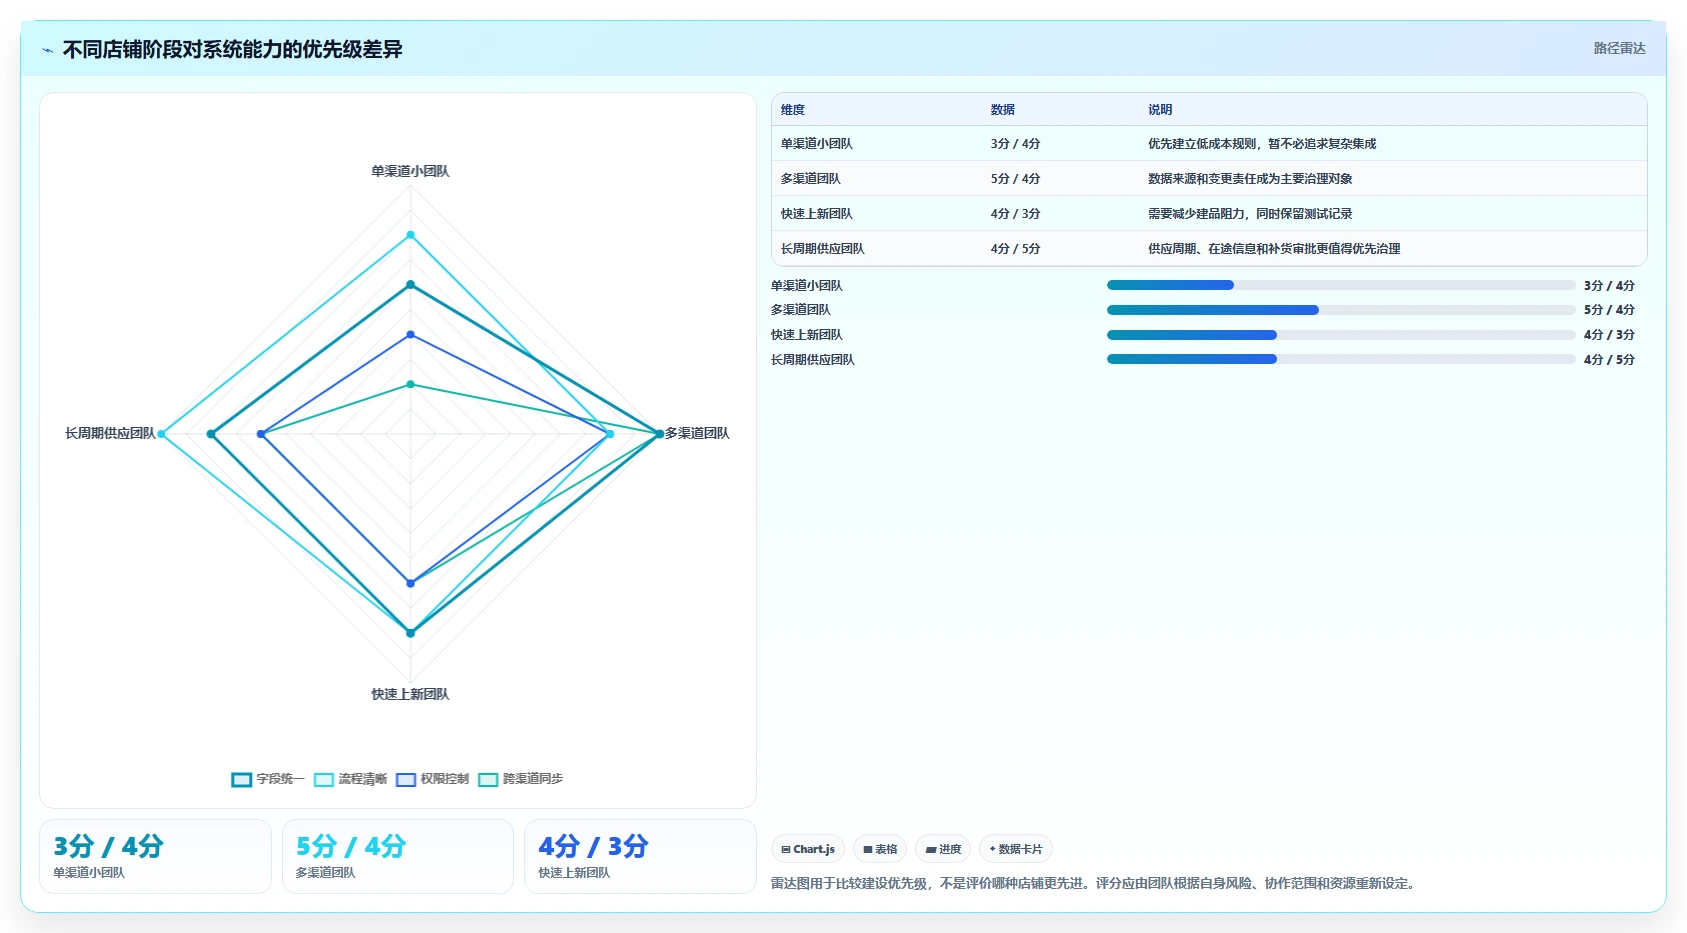Screen dimensions: 1687x933
Task: Click the 权限控制 point on 单渠道小团队 axis
Action: click(x=410, y=334)
